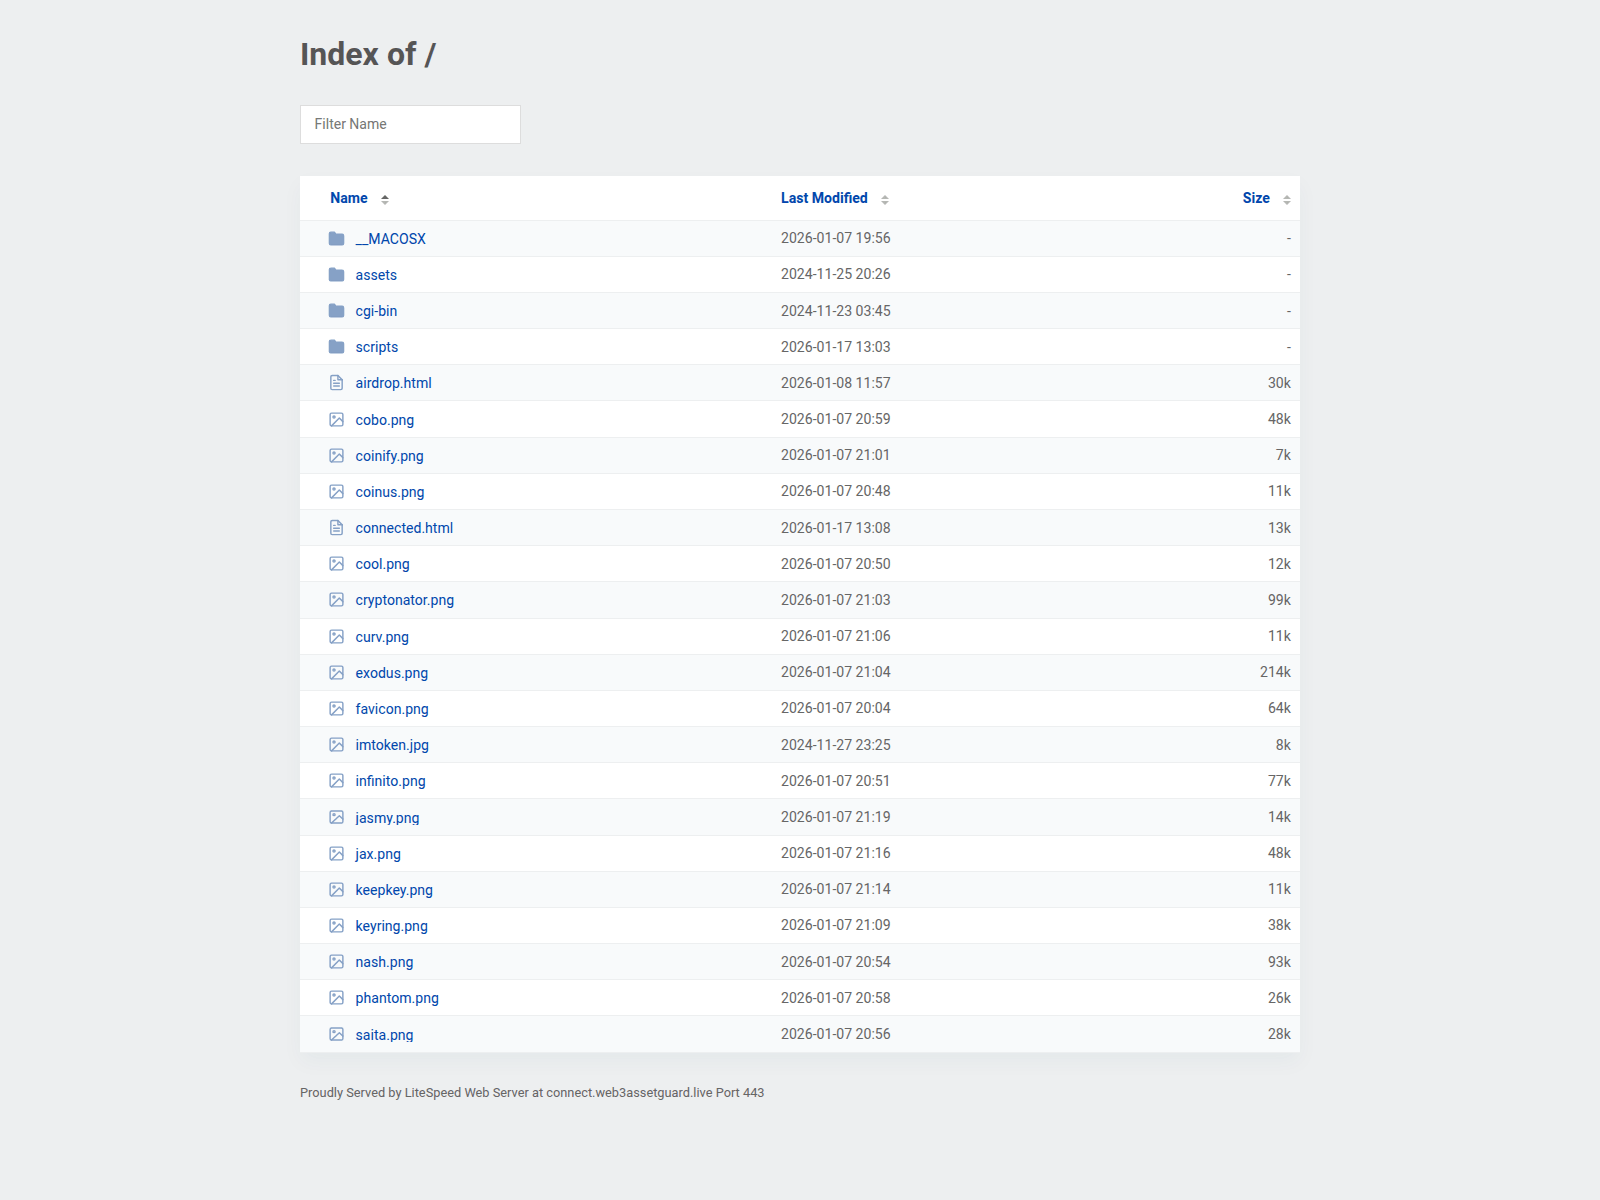1600x1200 pixels.
Task: Click the date 2026-01-08 11:57
Action: tap(836, 383)
